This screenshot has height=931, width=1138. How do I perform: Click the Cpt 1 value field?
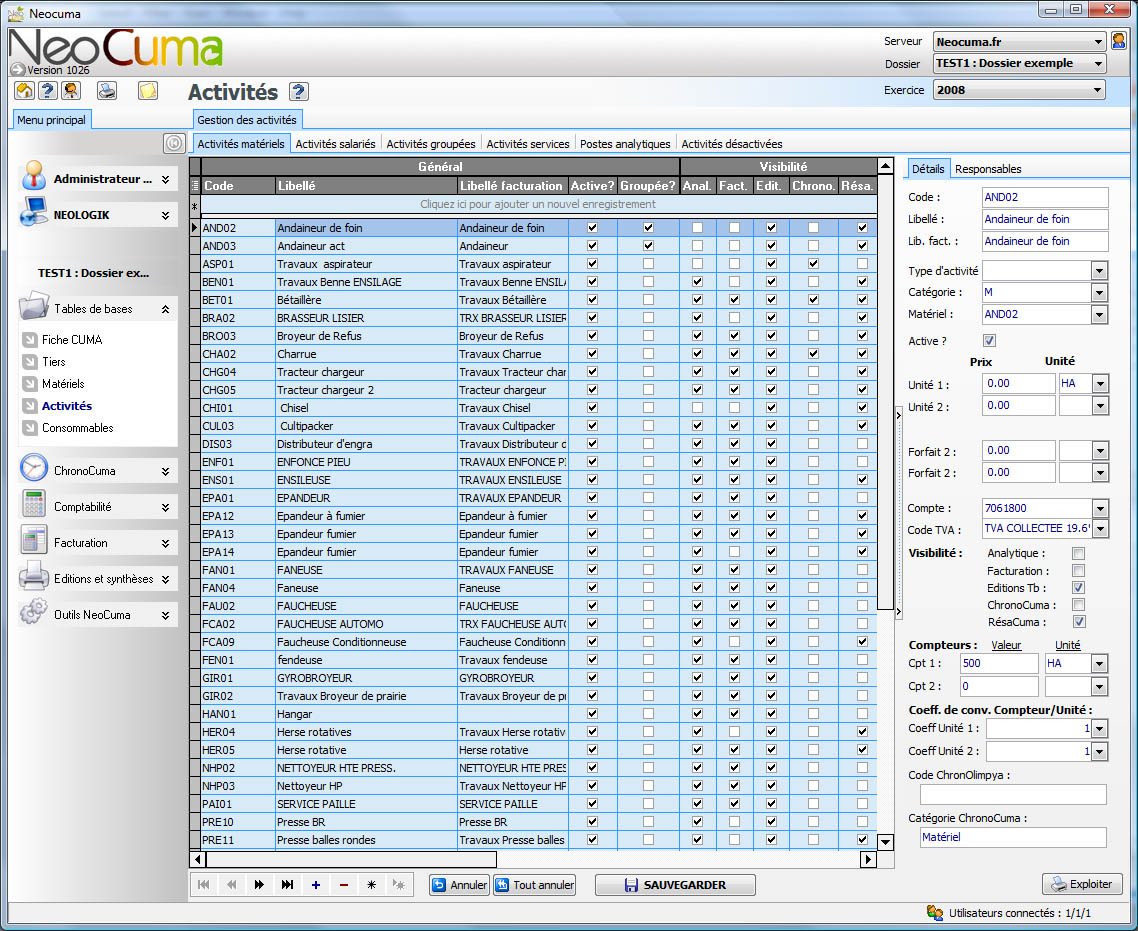[999, 663]
